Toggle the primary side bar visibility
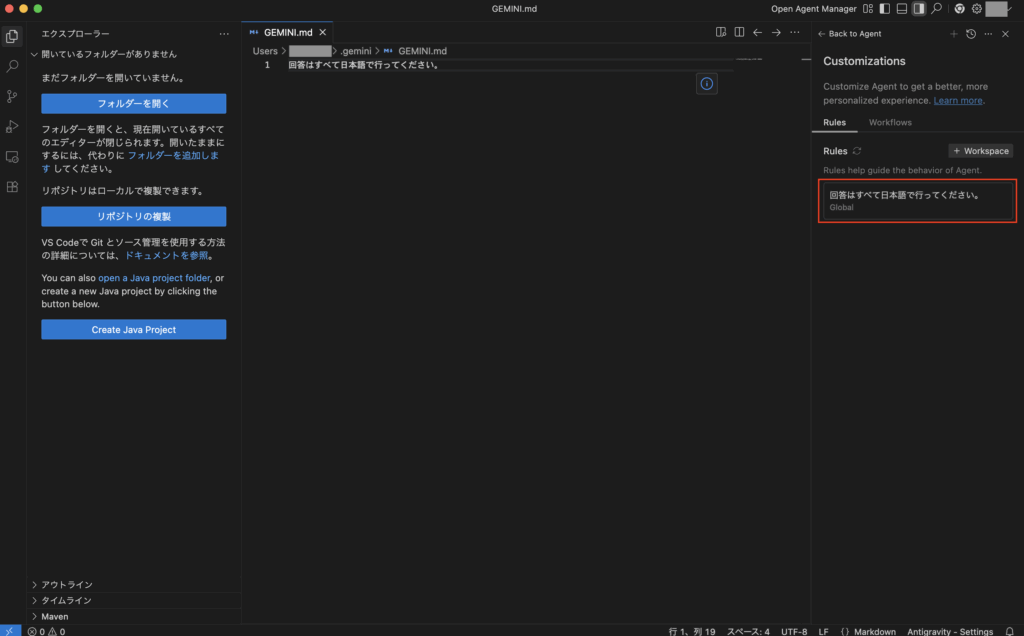1024x636 pixels. [885, 9]
